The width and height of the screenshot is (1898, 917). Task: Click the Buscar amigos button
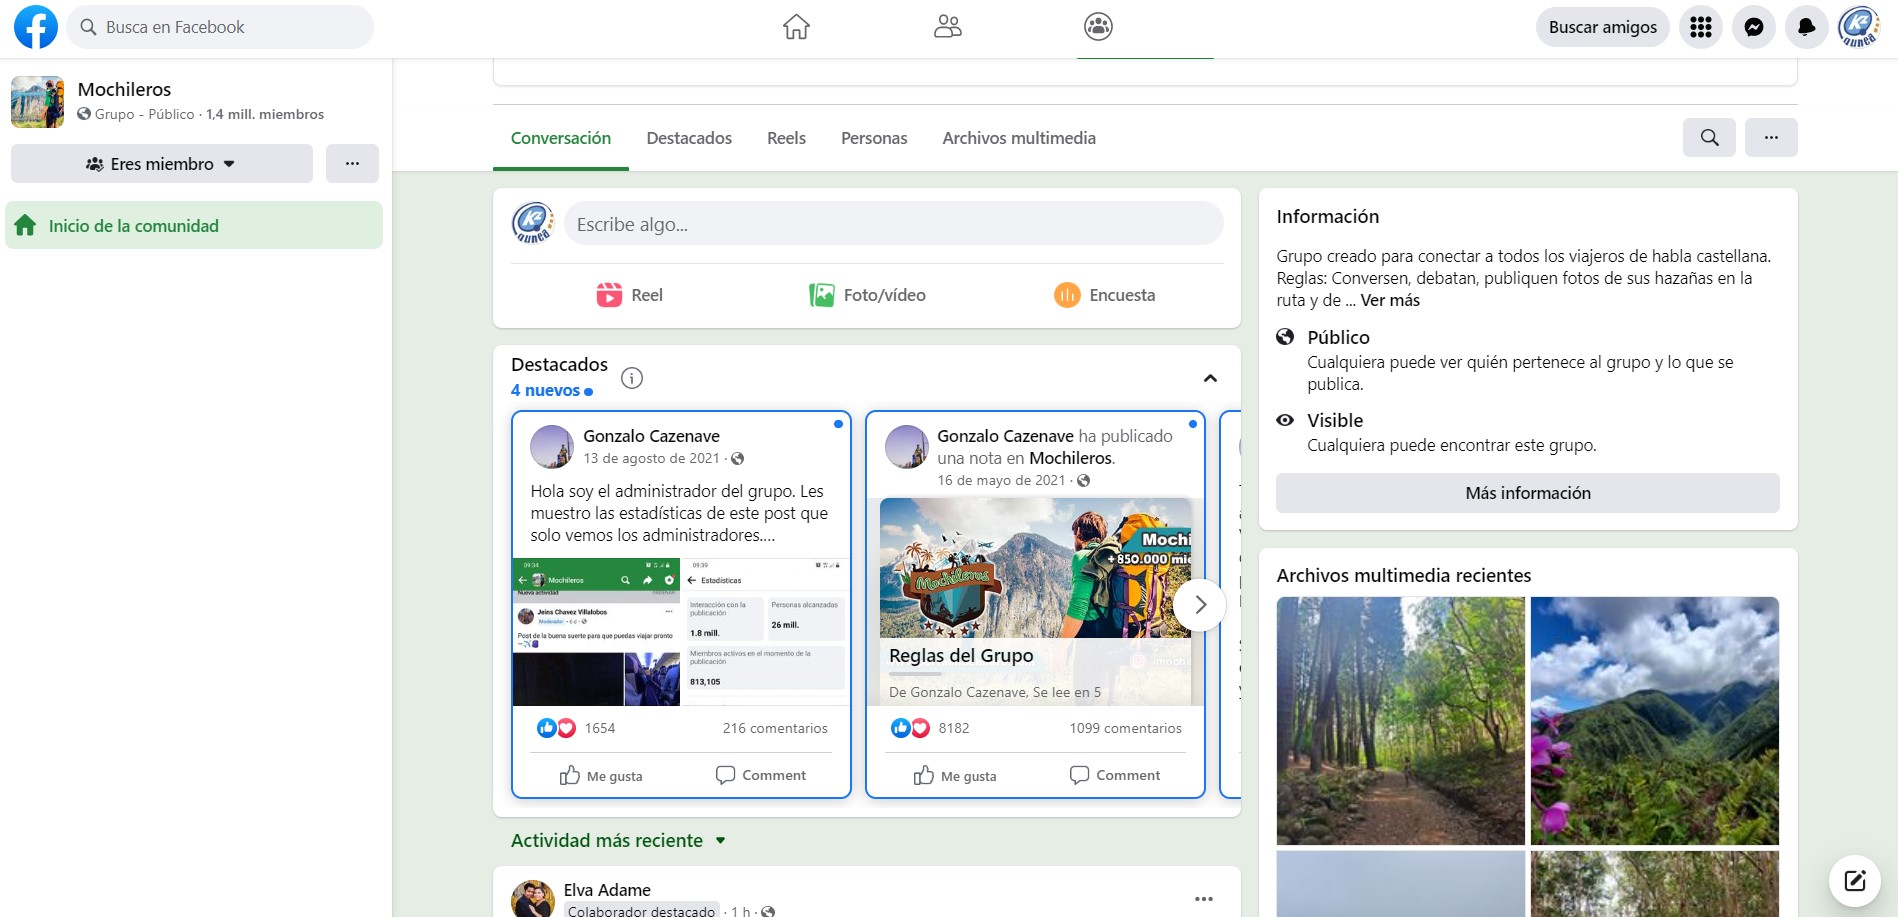coord(1603,27)
